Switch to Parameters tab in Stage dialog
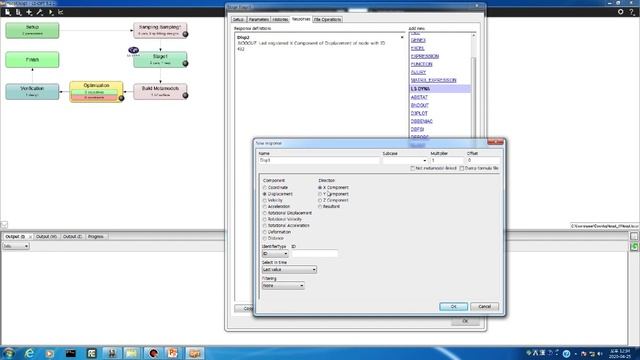The image size is (640, 360). (258, 20)
